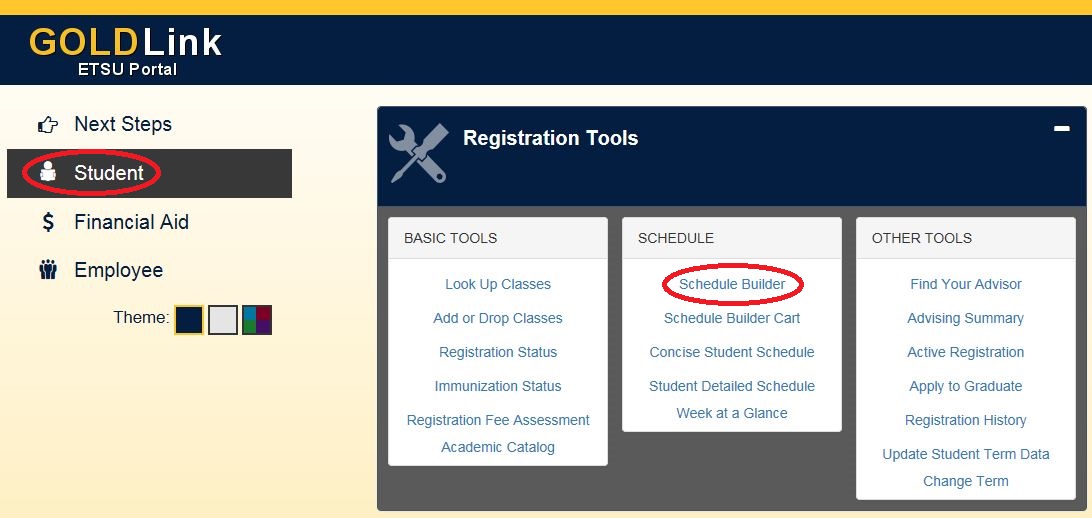This screenshot has height=518, width=1092.
Task: Go to Add or Drop Classes
Action: (x=498, y=318)
